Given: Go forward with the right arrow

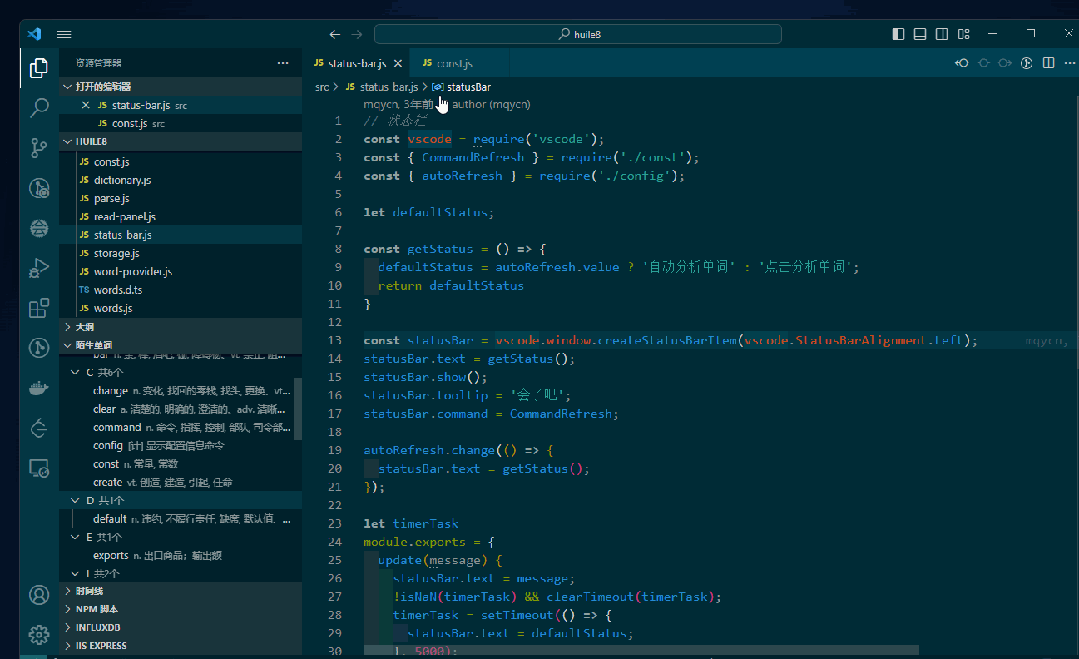Looking at the screenshot, I should coord(356,34).
